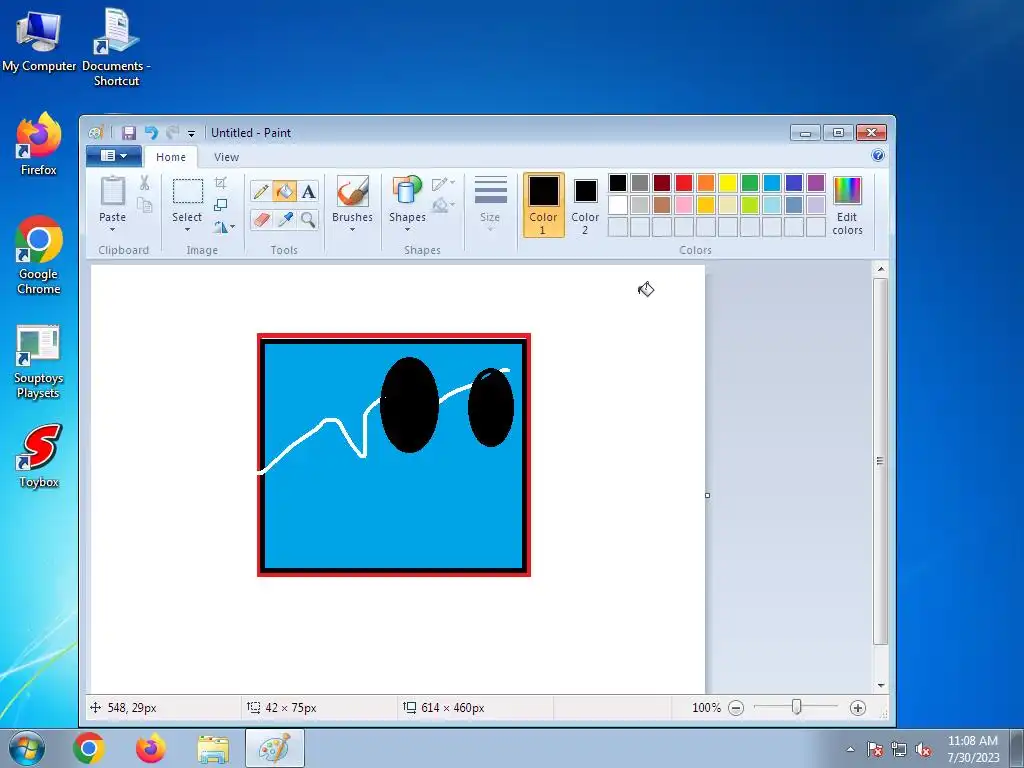
Task: Click the vertical scrollbar up arrow
Action: tap(881, 269)
